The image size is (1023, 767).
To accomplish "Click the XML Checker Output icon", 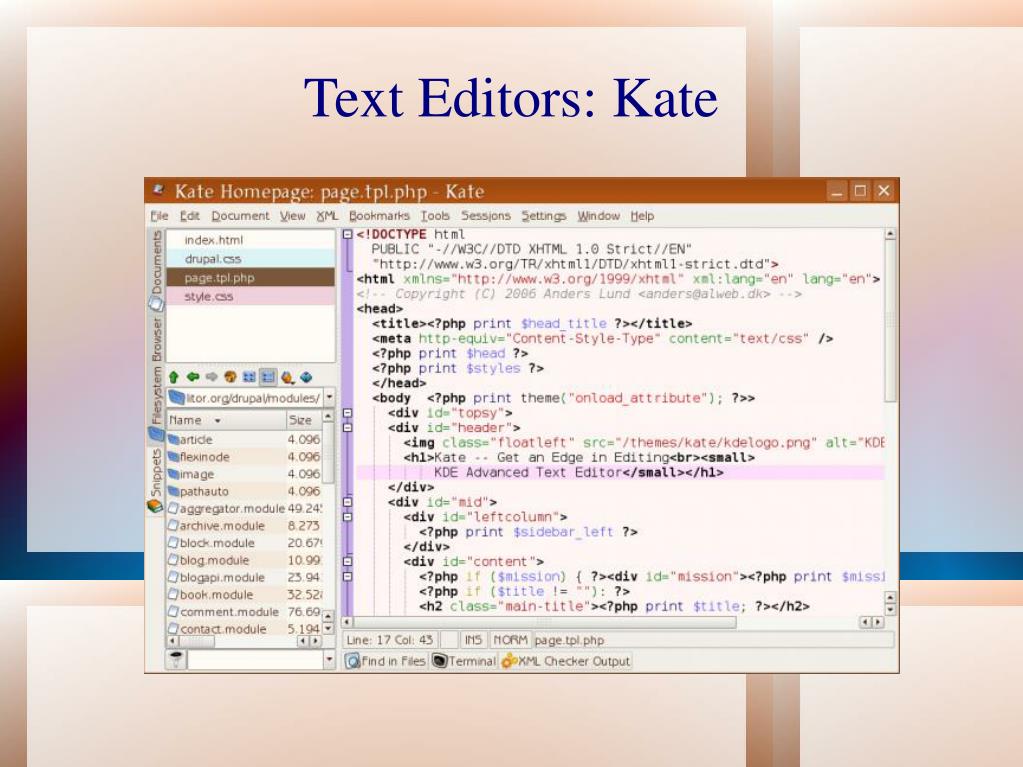I will coord(509,661).
